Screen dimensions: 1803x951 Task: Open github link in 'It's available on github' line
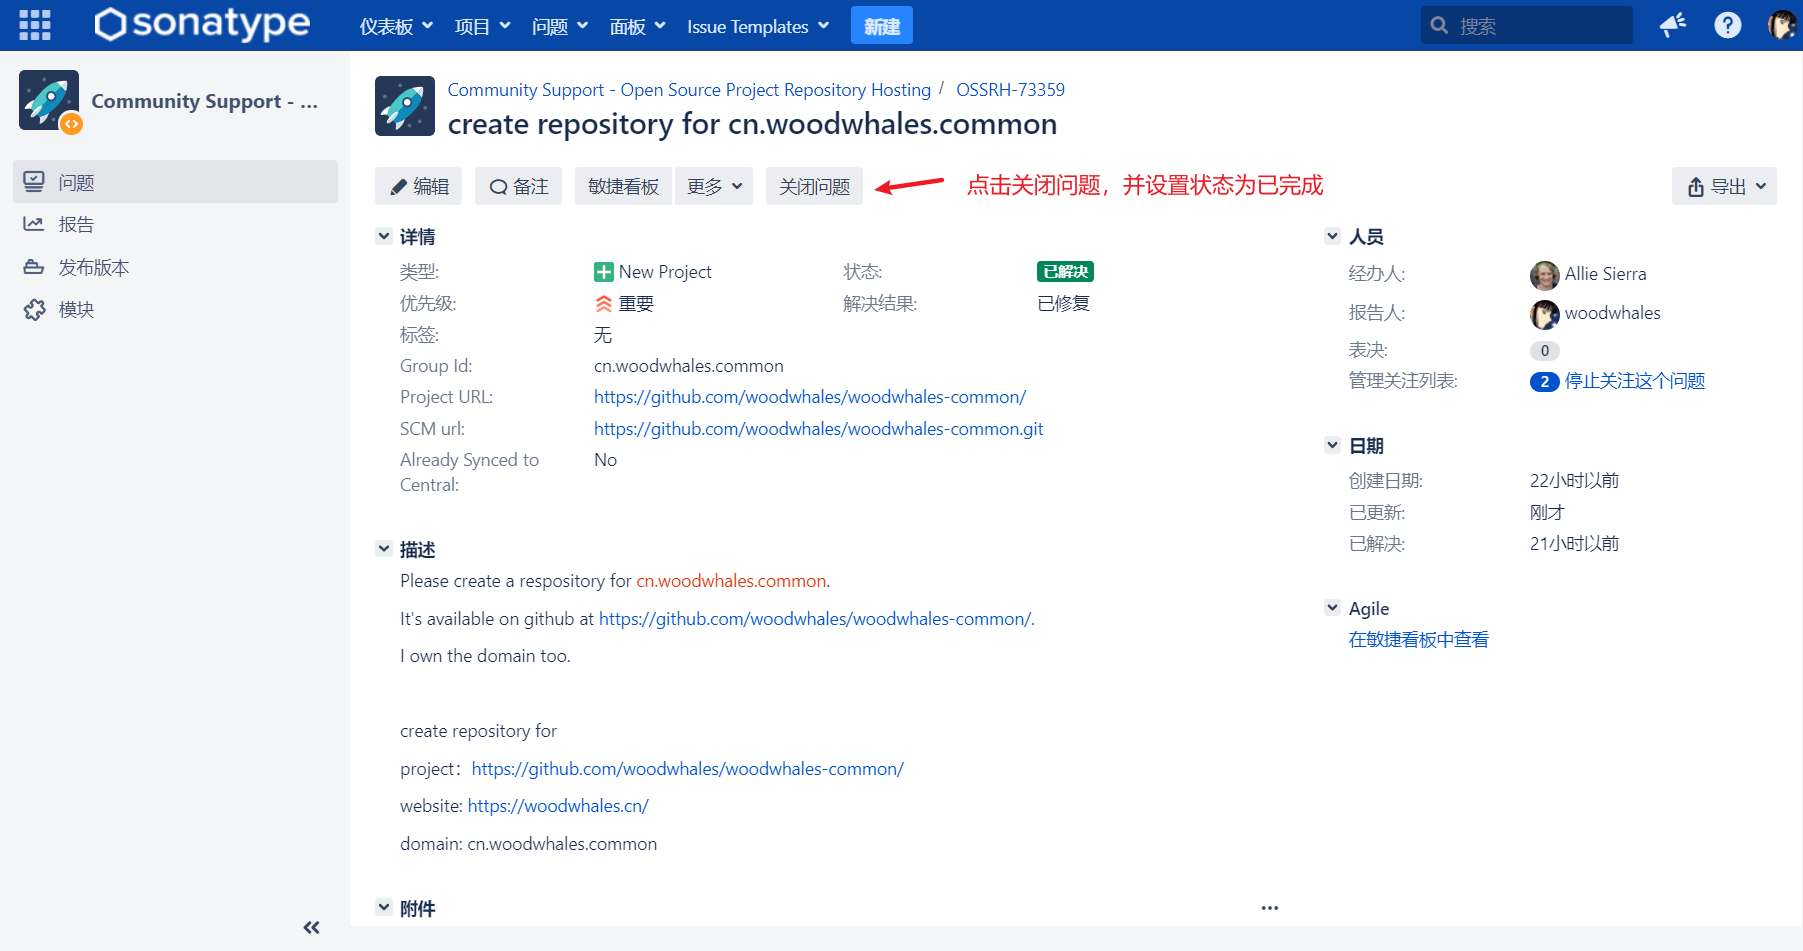coord(815,619)
